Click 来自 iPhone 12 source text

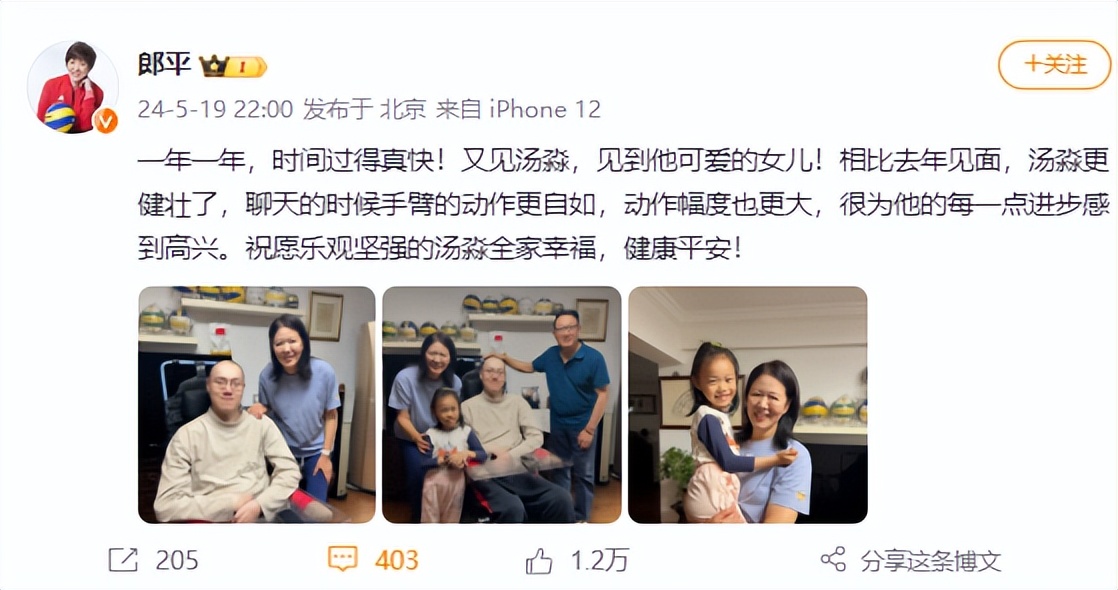[518, 109]
